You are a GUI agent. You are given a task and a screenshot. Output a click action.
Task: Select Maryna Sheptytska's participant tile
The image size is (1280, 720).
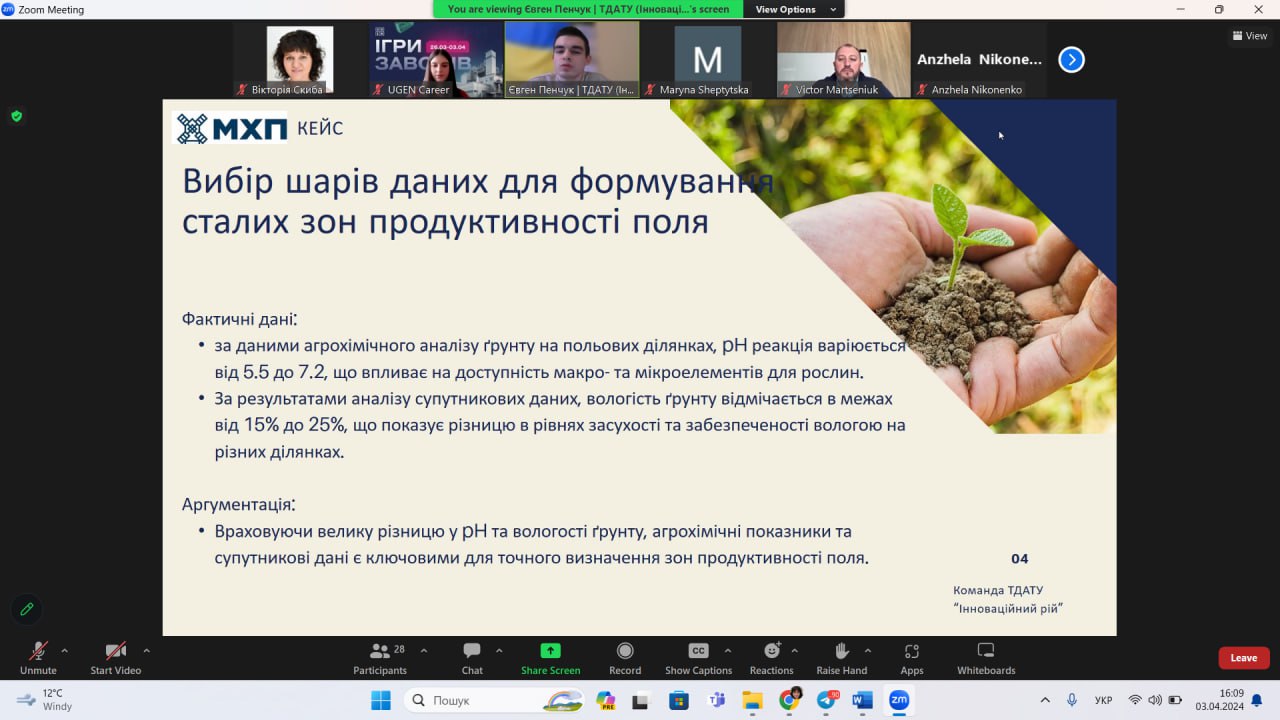(x=708, y=60)
